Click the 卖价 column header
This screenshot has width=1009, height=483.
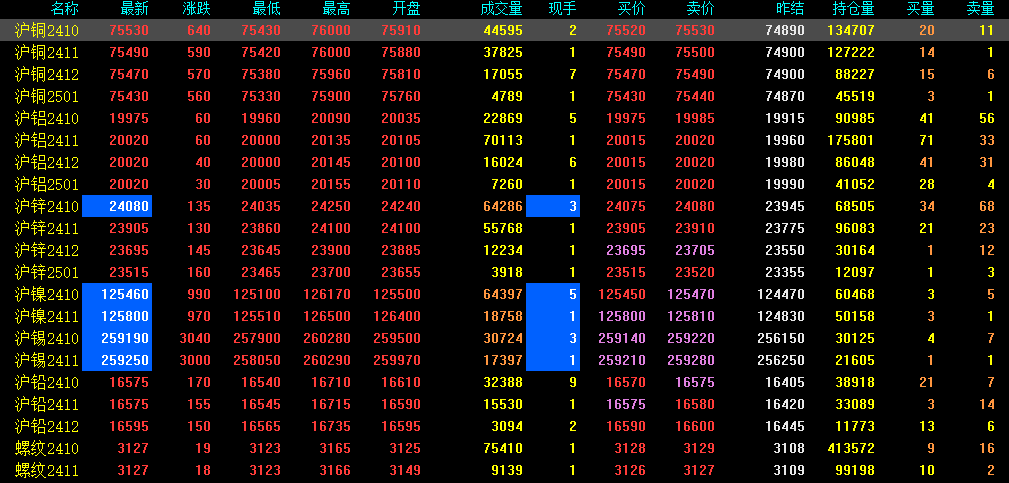(701, 9)
